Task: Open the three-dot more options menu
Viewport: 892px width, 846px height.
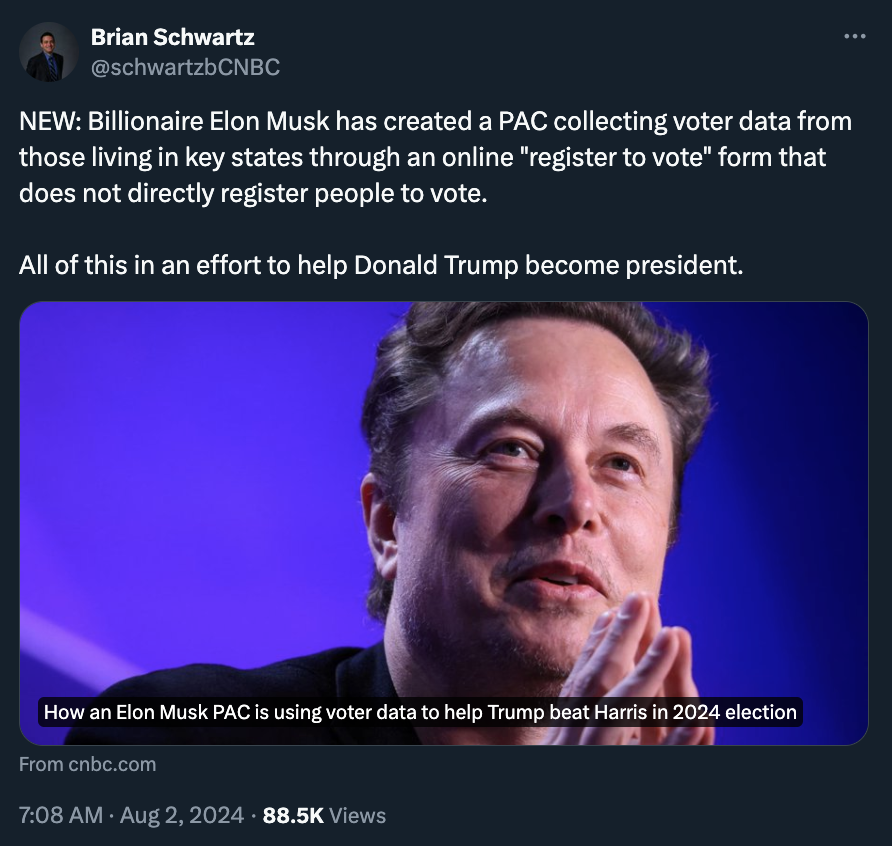Action: point(854,36)
